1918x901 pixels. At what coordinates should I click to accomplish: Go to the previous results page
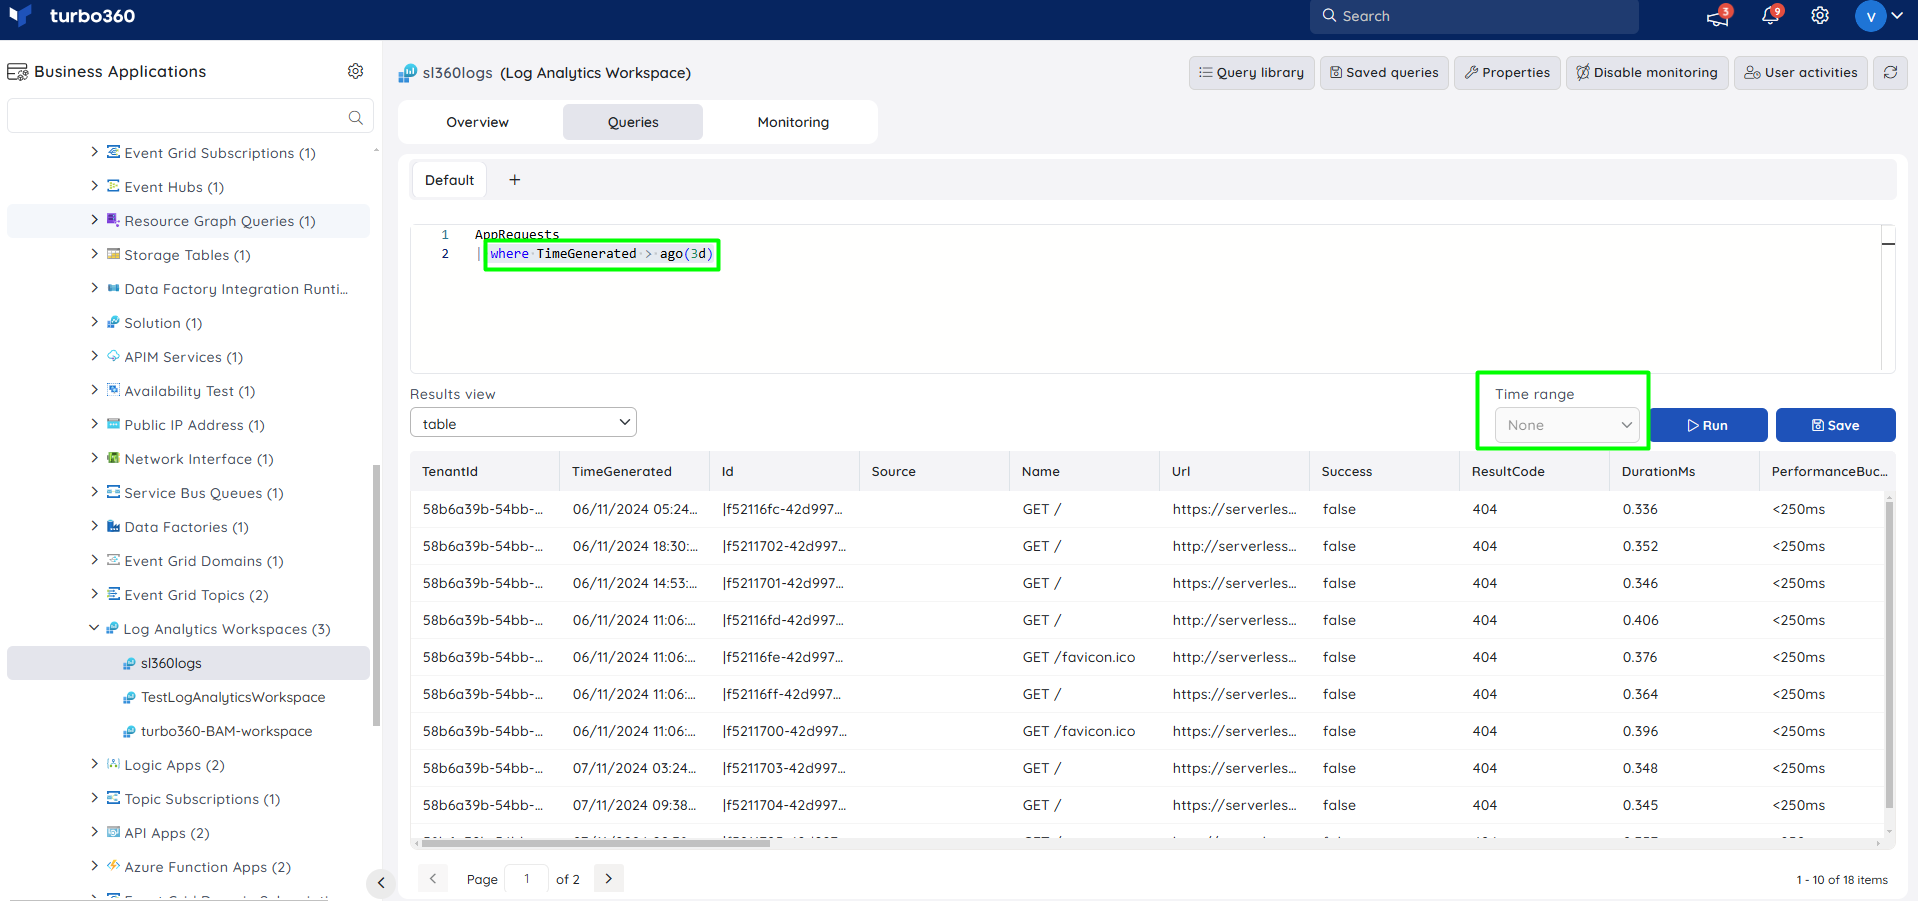point(432,878)
